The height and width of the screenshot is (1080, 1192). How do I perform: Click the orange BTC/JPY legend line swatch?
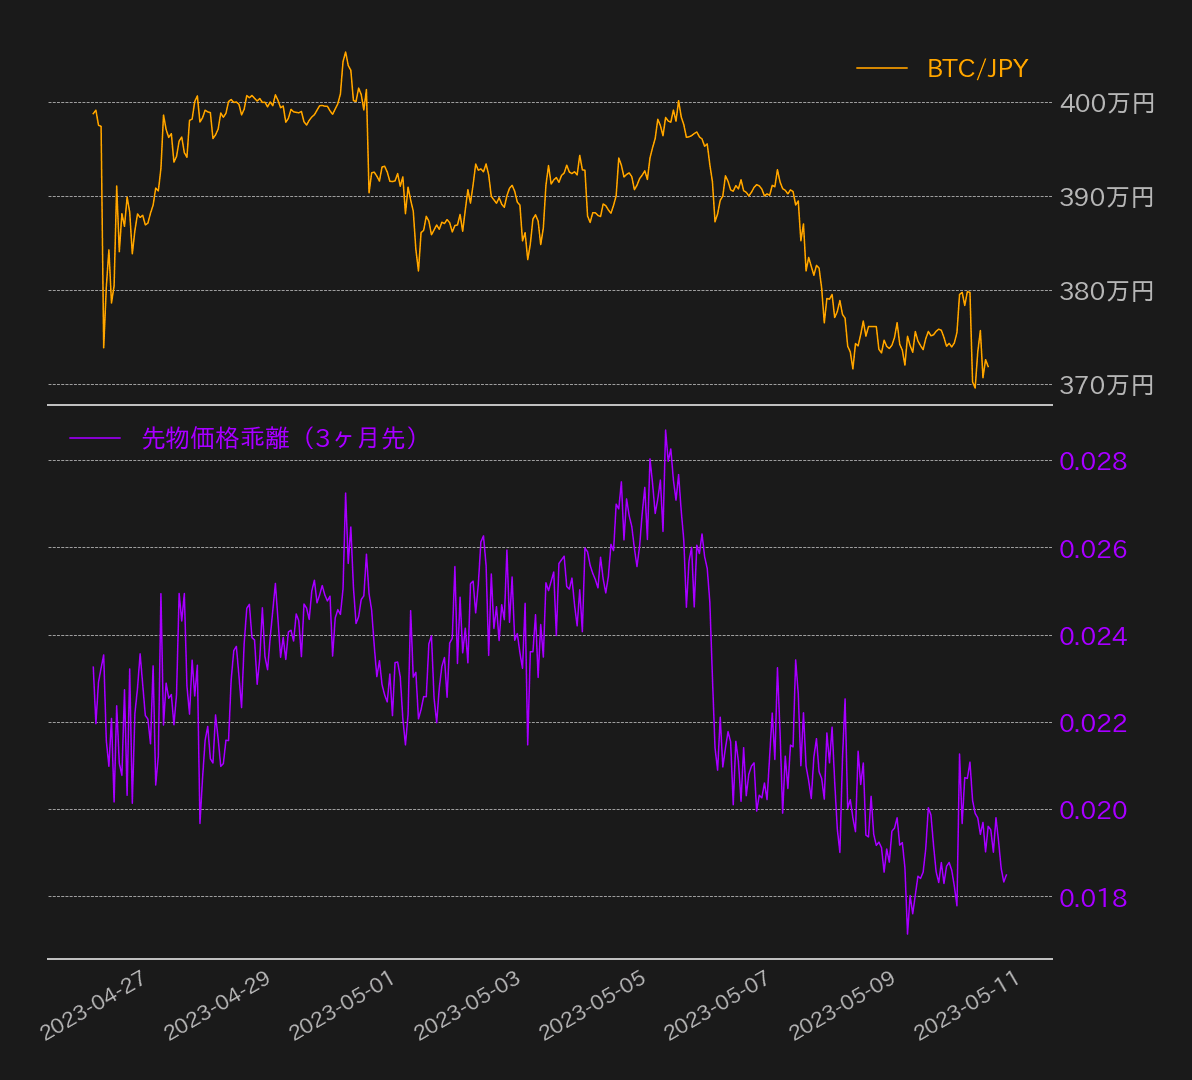click(x=881, y=69)
